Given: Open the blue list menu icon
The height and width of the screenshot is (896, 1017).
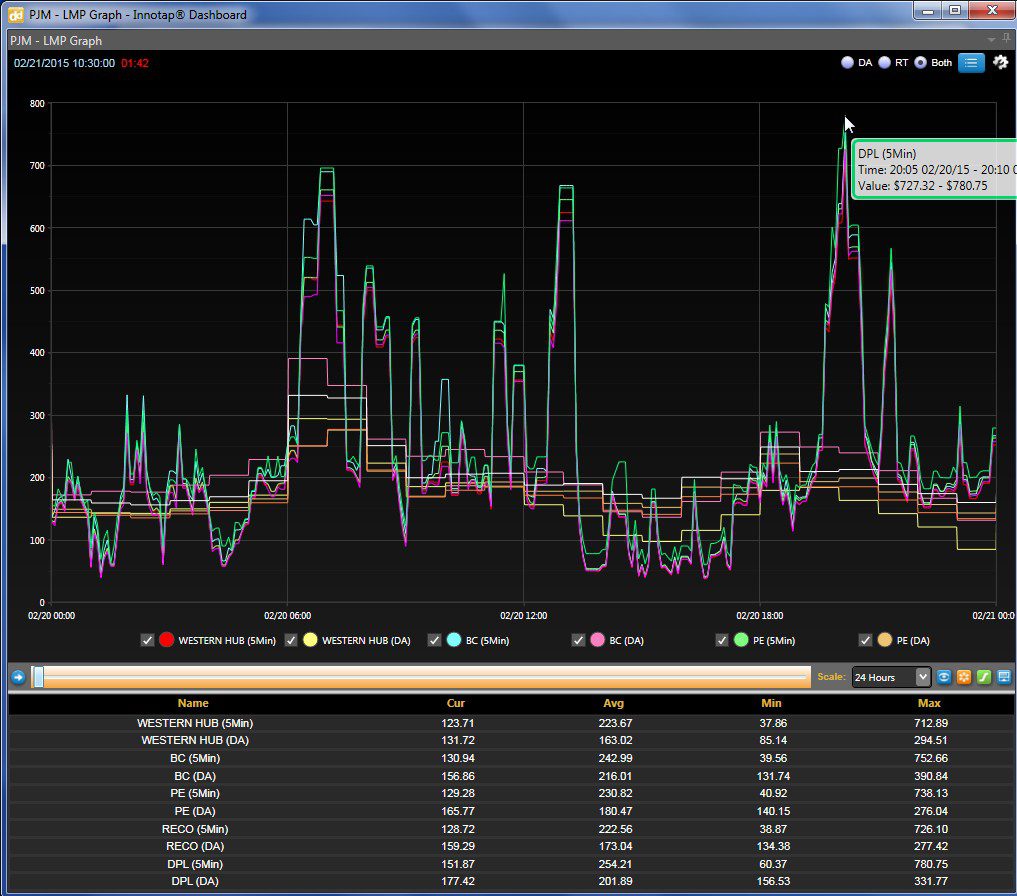Looking at the screenshot, I should tap(971, 63).
